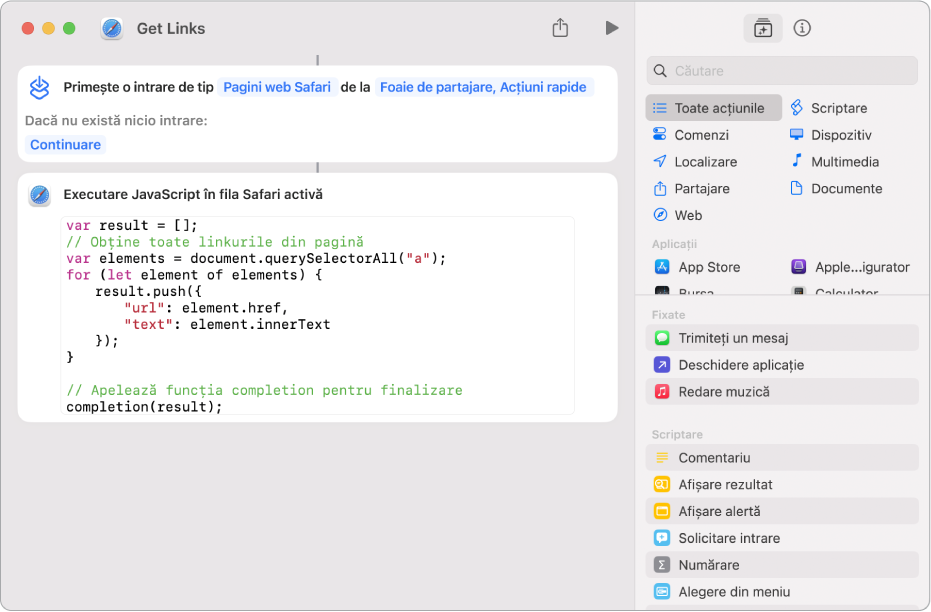Viewport: 931px width, 612px height.
Task: Change source Foaie de partajare, Acțiuni rapide
Action: (483, 87)
